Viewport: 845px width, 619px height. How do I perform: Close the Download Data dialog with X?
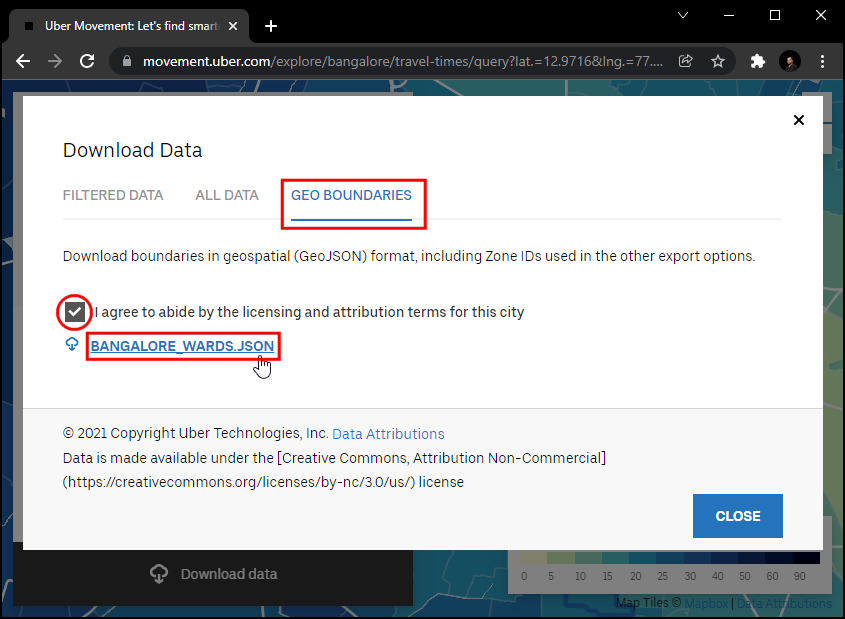pyautogui.click(x=798, y=120)
